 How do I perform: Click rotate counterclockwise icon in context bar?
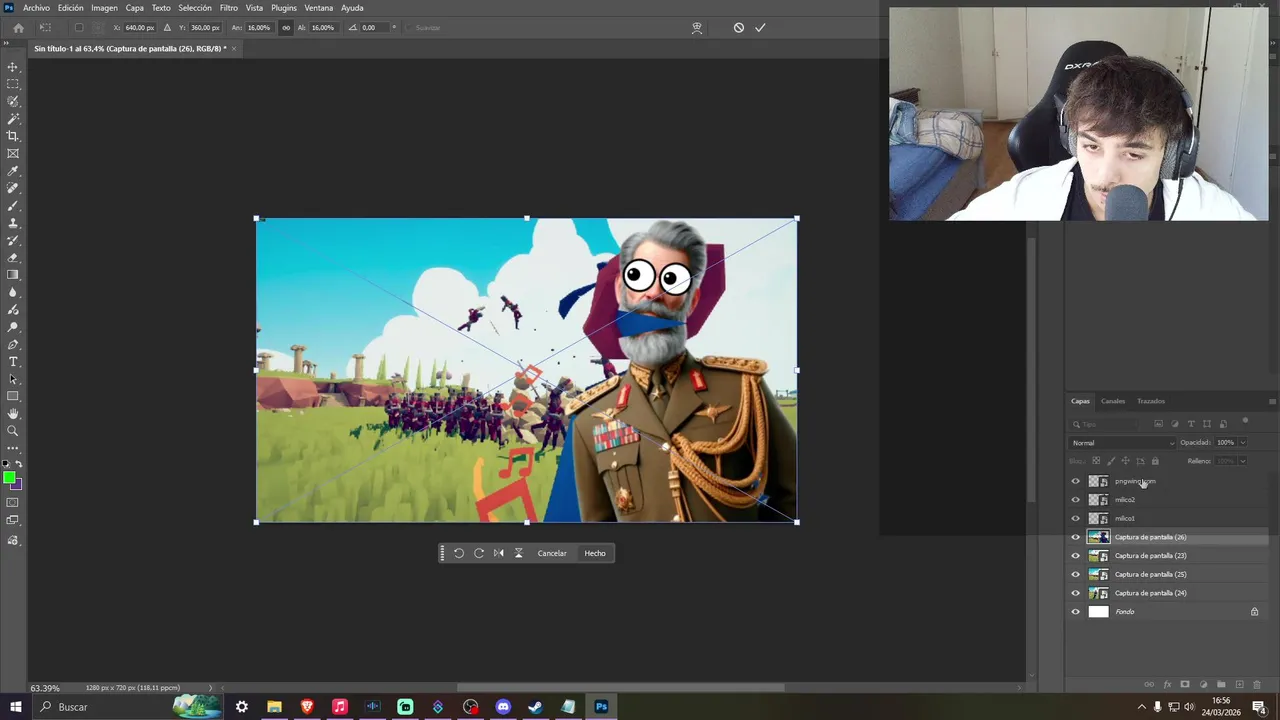click(x=459, y=553)
